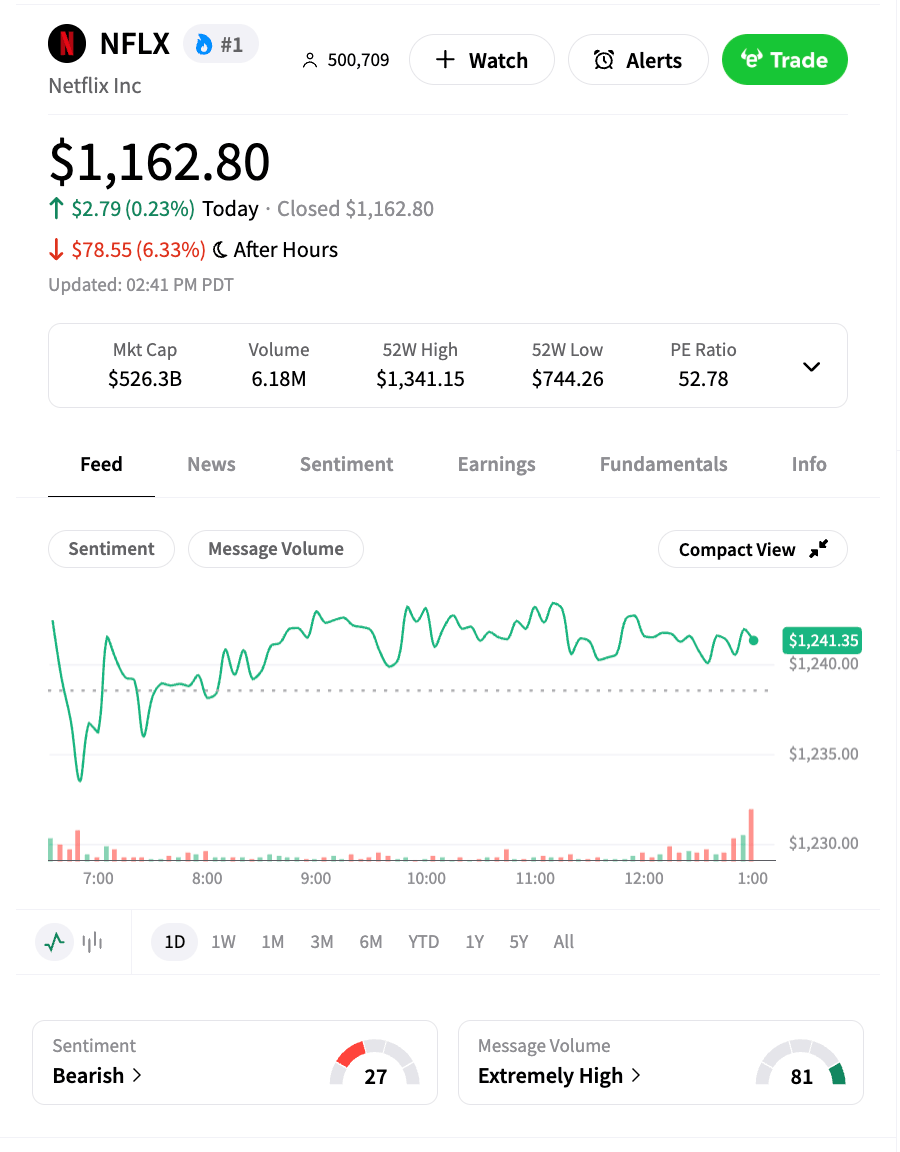Click the Compact View collapse arrows

click(x=819, y=549)
